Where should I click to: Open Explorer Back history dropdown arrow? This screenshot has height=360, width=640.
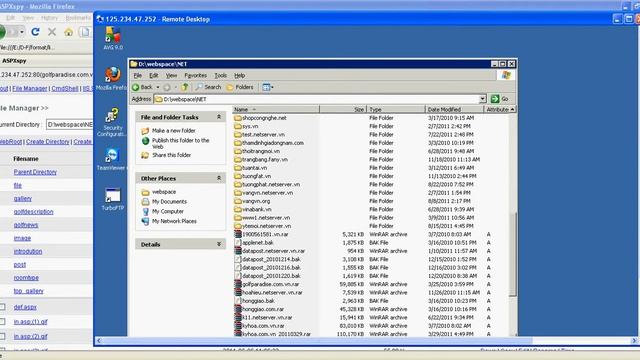pyautogui.click(x=158, y=87)
